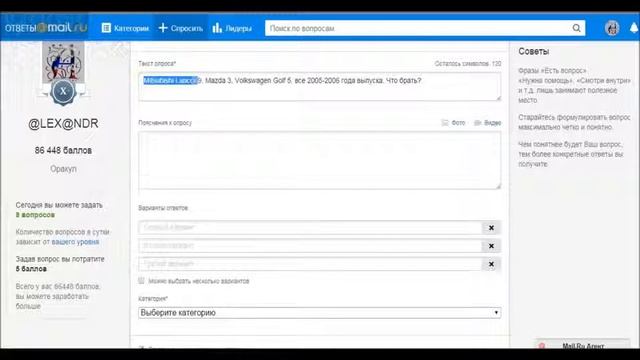Click the Советы heading

pos(533,51)
